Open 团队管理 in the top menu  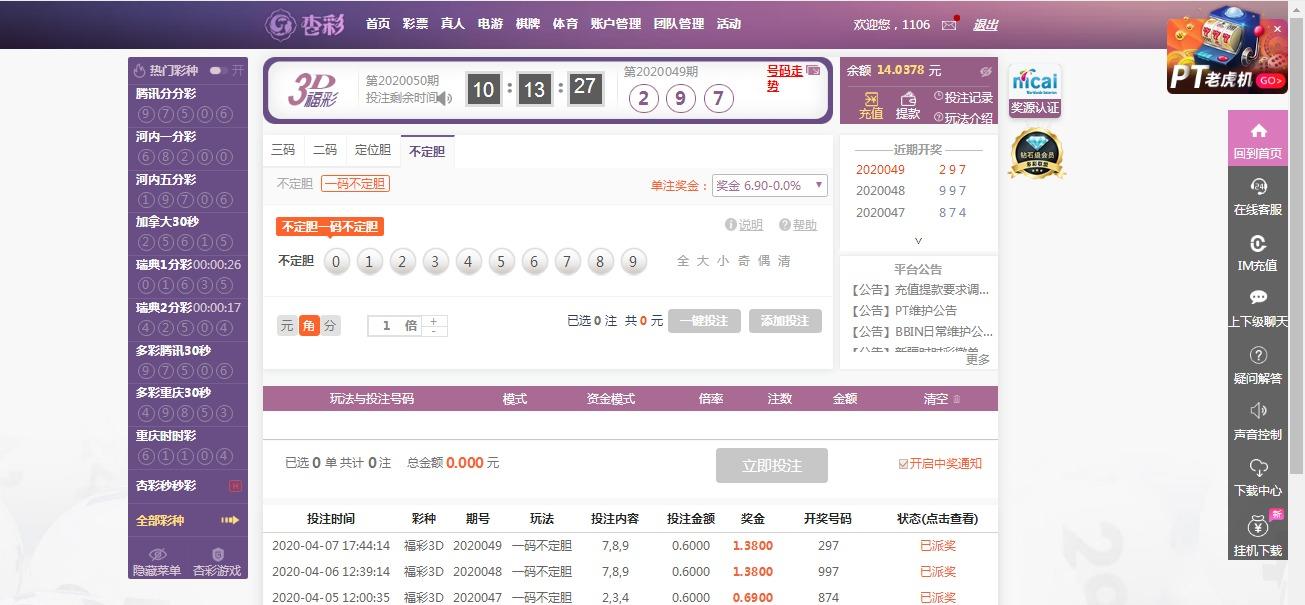678,24
